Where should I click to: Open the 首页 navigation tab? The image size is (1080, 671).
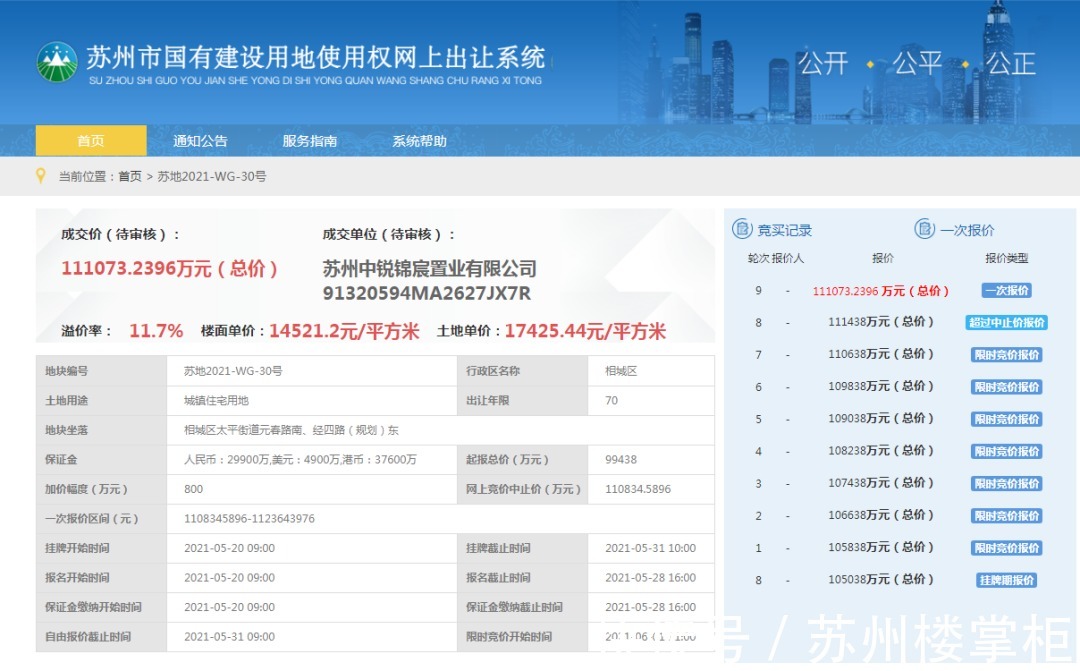click(x=91, y=141)
